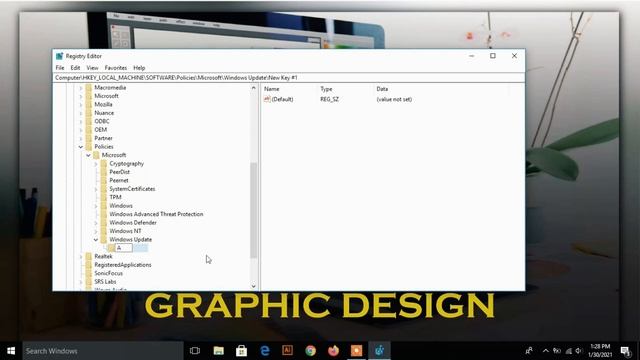Open Task View on the taskbar
This screenshot has width=640, height=360.
click(x=195, y=351)
